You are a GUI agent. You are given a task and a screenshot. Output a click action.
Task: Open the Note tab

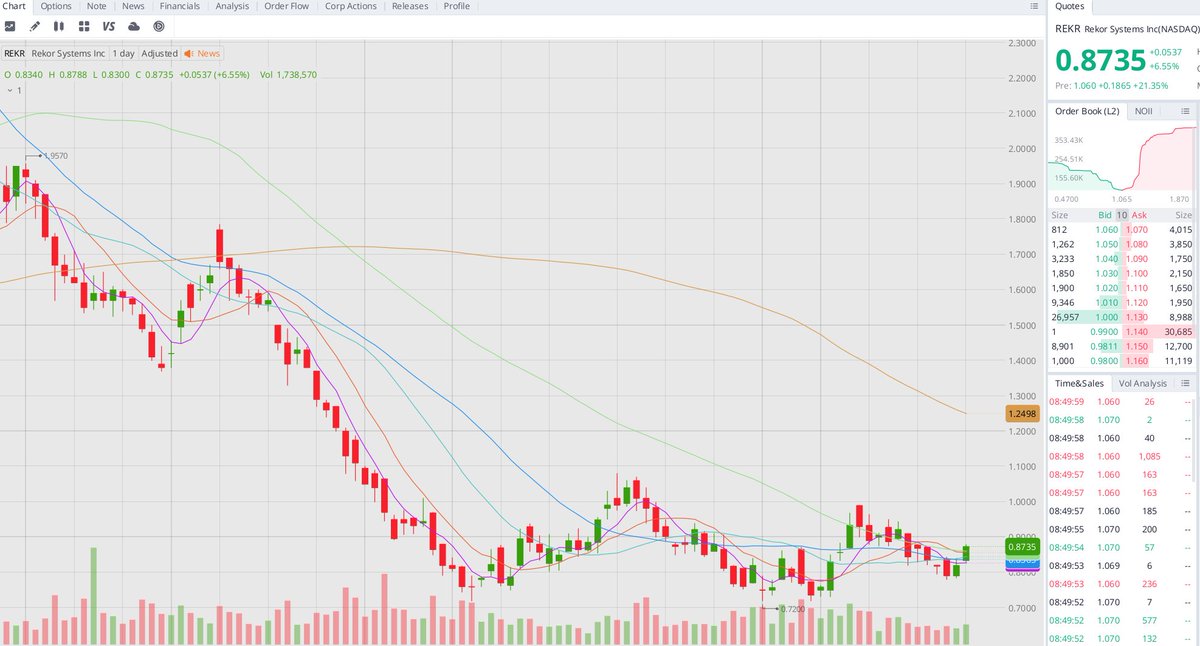click(96, 6)
